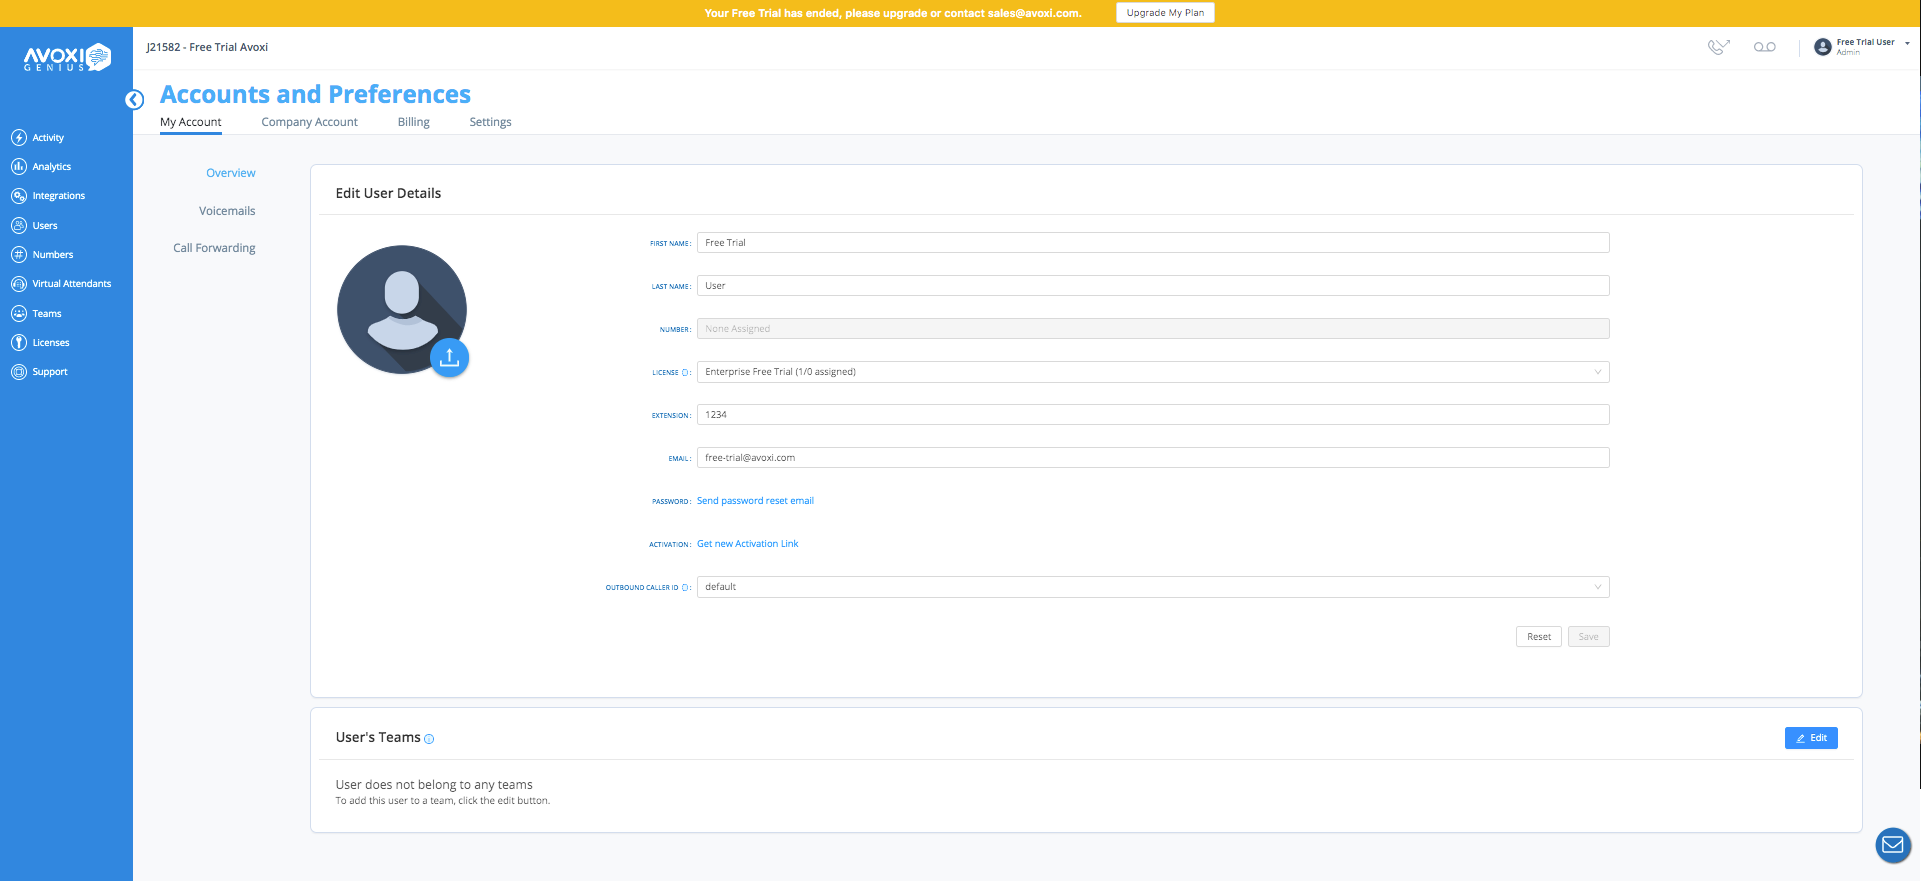Switch to Company Account tab
The image size is (1921, 881).
pyautogui.click(x=310, y=122)
